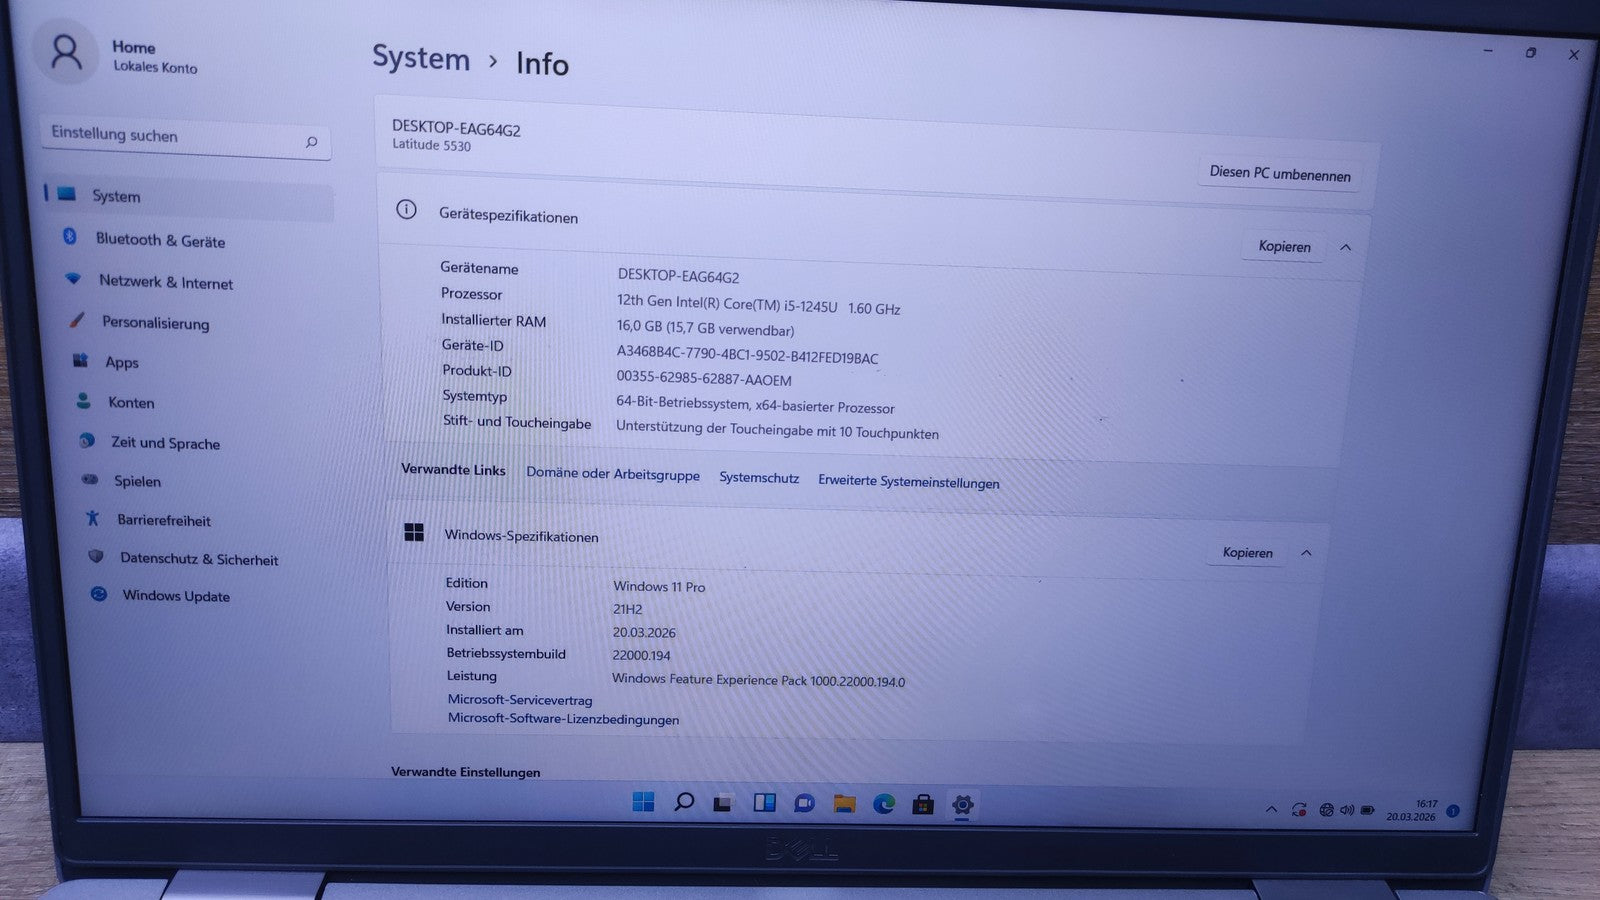This screenshot has width=1600, height=900.
Task: Click the Zeit und Sprache globe icon
Action: coord(87,440)
